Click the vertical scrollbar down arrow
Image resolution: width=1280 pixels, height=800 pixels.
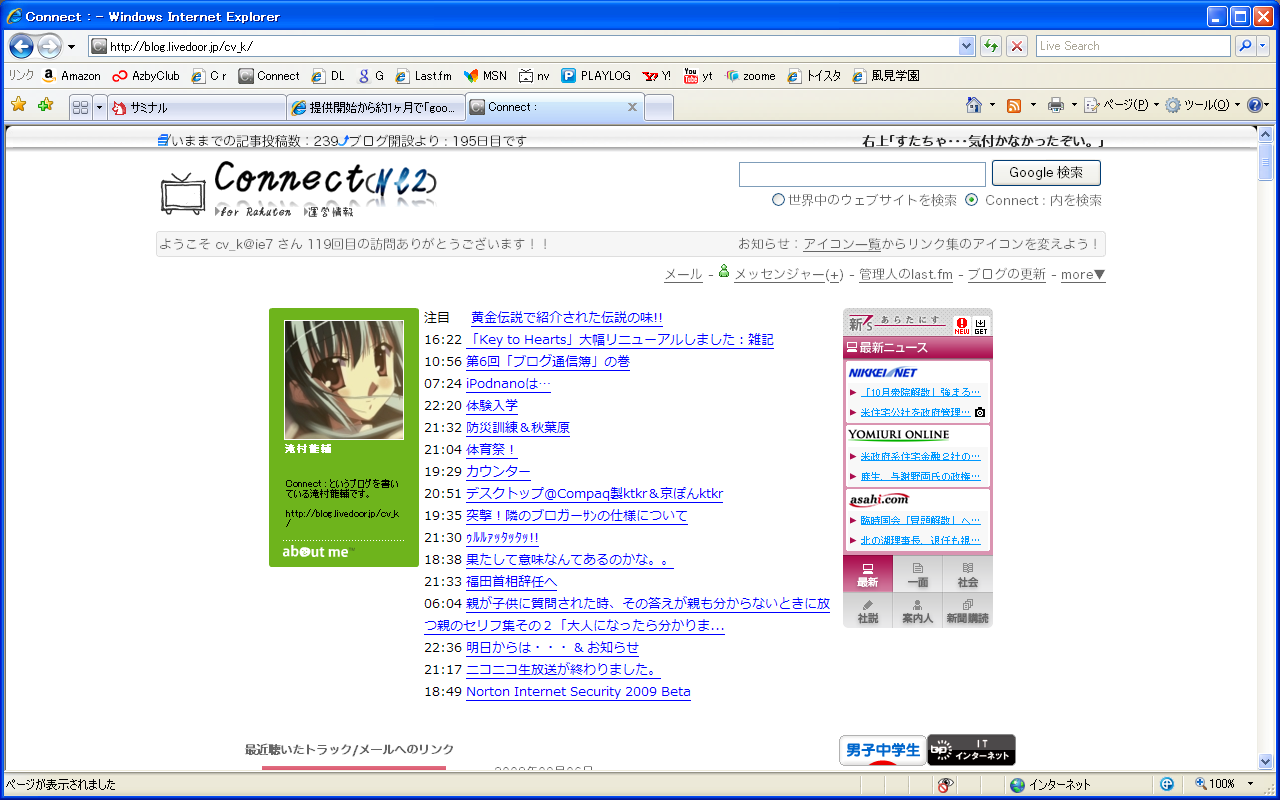[x=1265, y=761]
